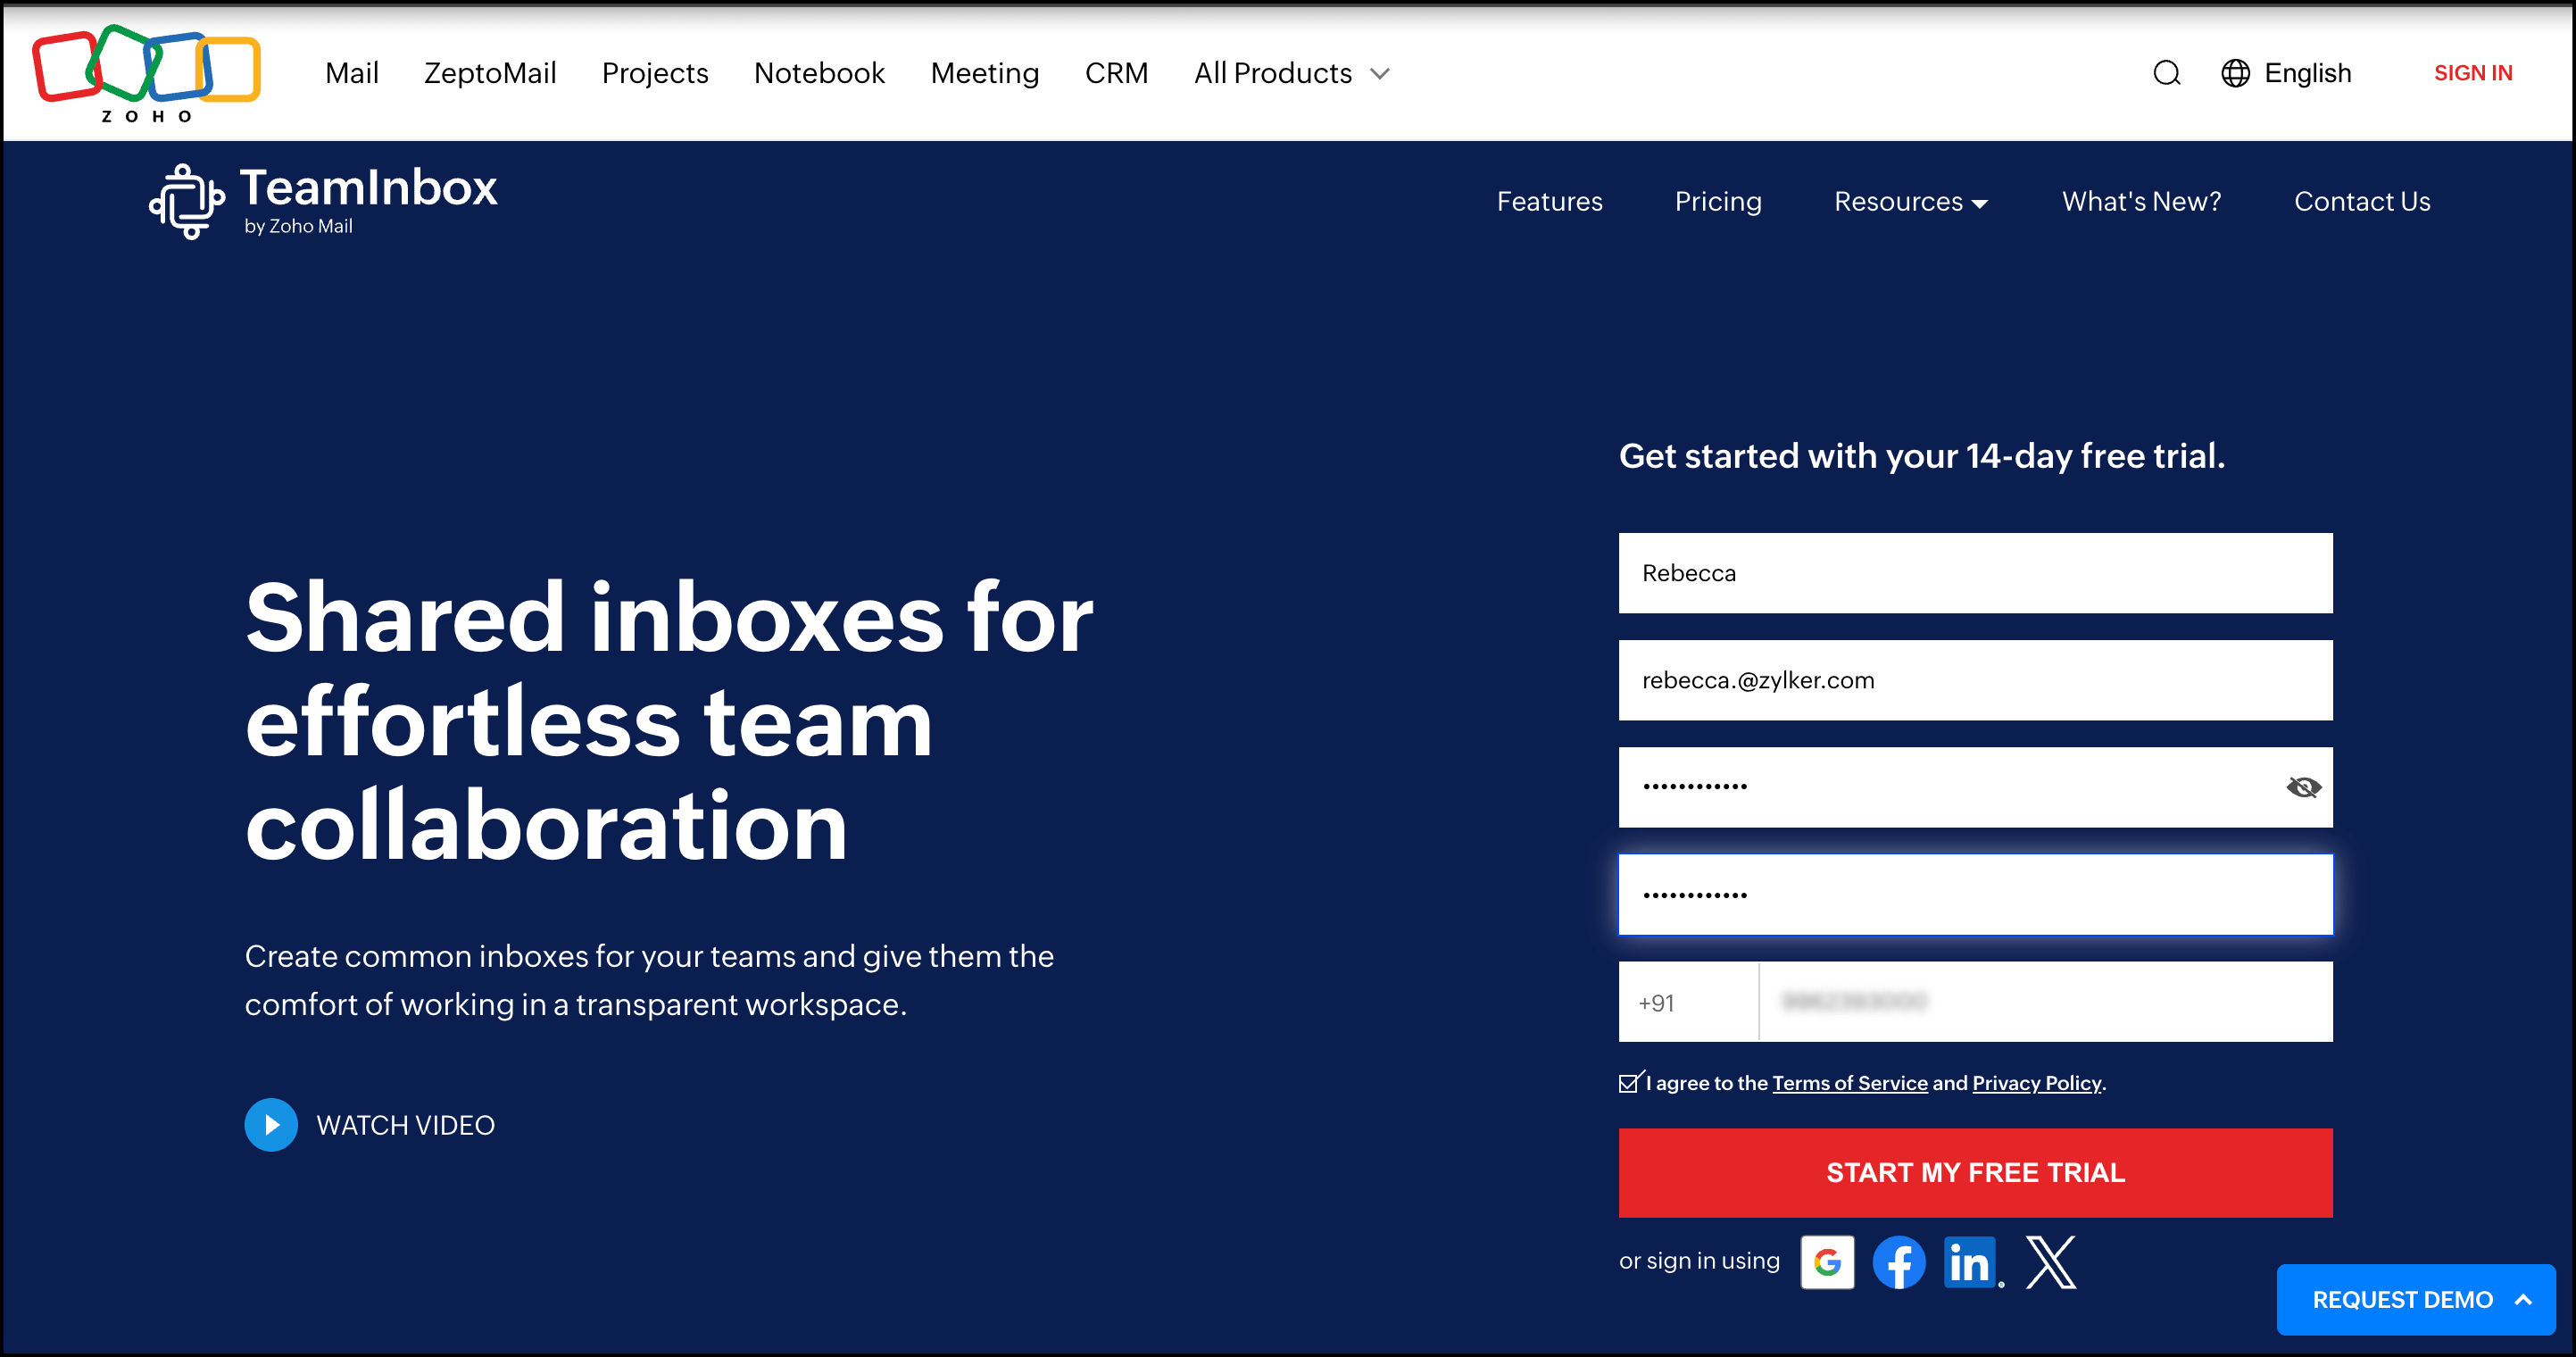The width and height of the screenshot is (2576, 1357).
Task: Click the SIGN IN button
Action: tap(2473, 73)
